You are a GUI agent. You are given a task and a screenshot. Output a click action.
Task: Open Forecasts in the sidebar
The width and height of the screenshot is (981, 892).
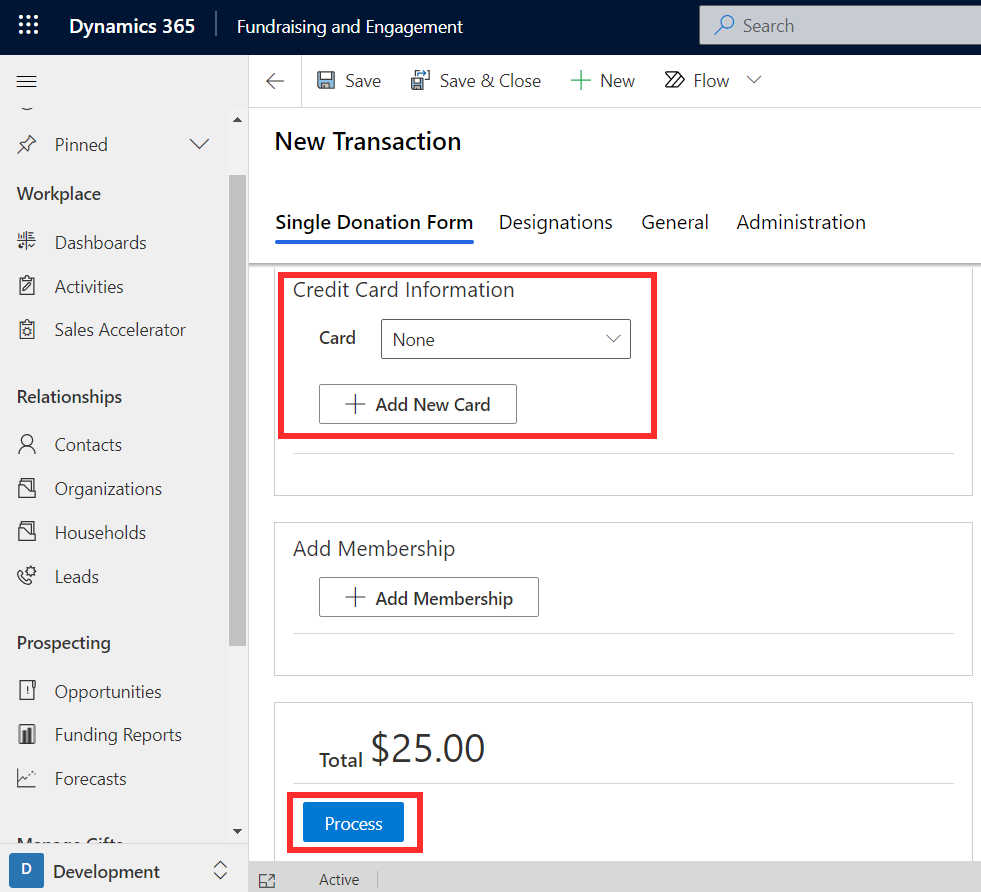pyautogui.click(x=91, y=779)
